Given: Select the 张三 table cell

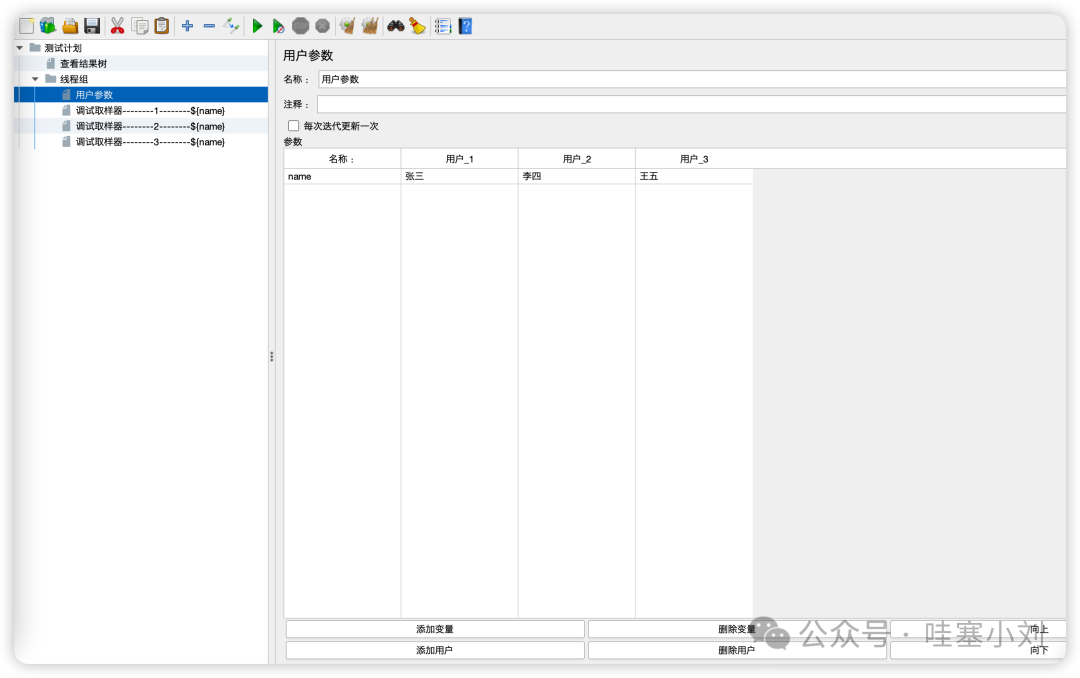Looking at the screenshot, I should point(459,176).
